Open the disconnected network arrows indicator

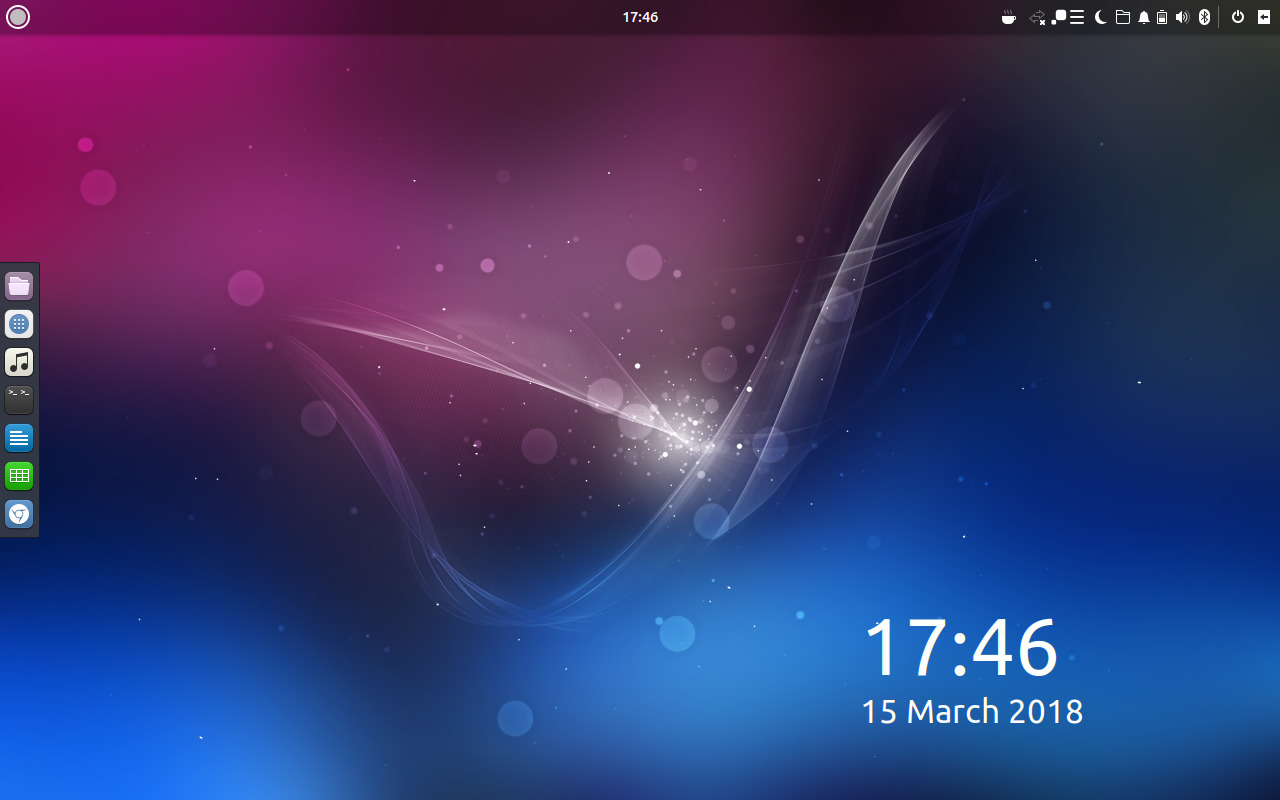pos(1037,17)
